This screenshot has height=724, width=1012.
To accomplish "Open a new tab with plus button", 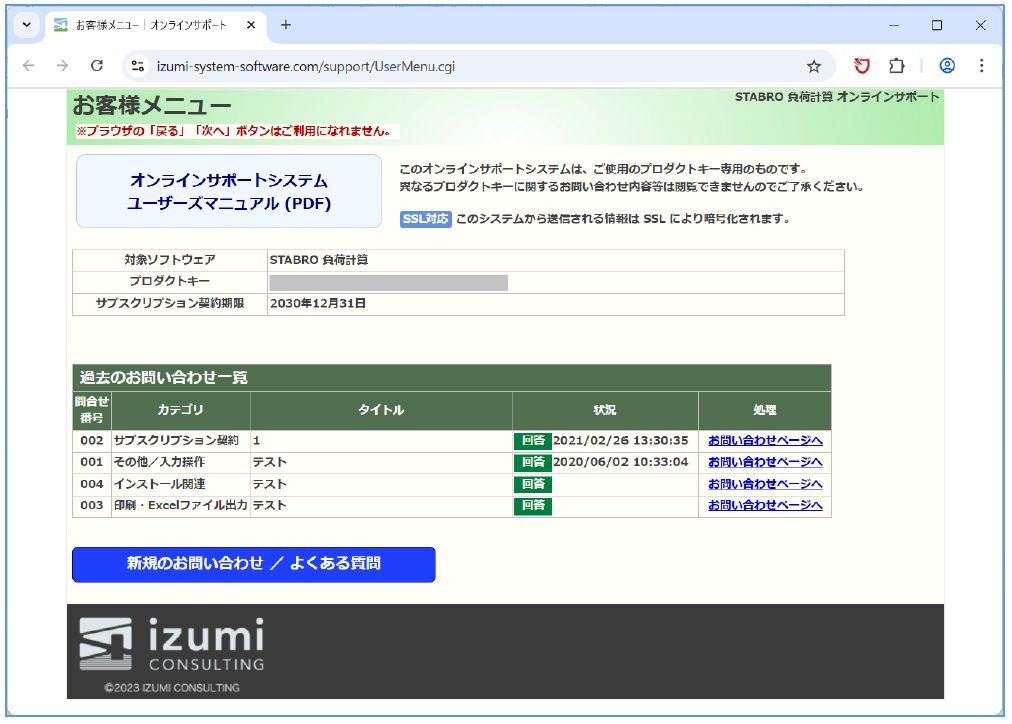I will [x=286, y=25].
